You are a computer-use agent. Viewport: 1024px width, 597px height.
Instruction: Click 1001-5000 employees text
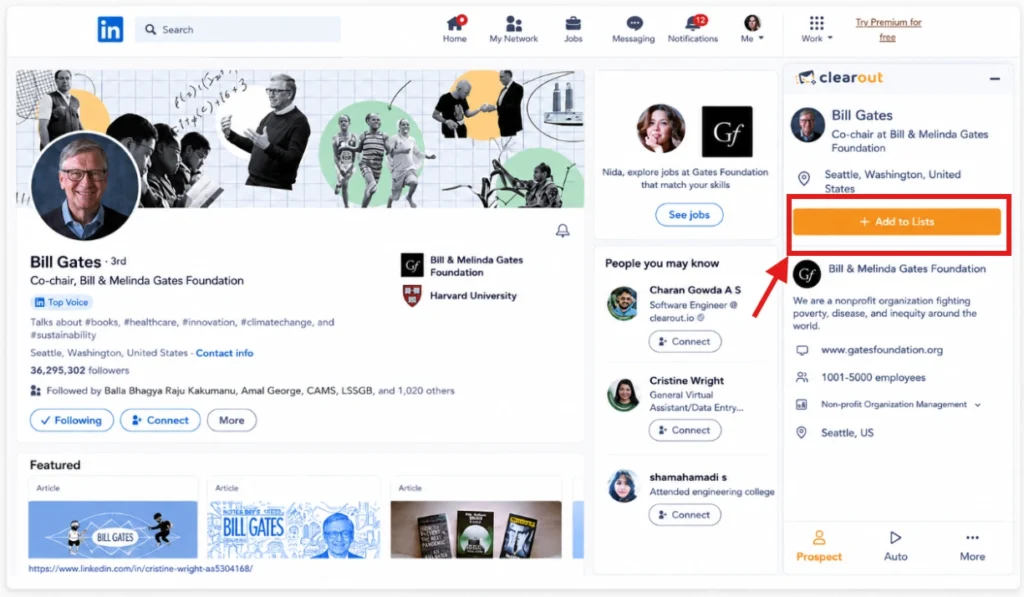pyautogui.click(x=873, y=378)
